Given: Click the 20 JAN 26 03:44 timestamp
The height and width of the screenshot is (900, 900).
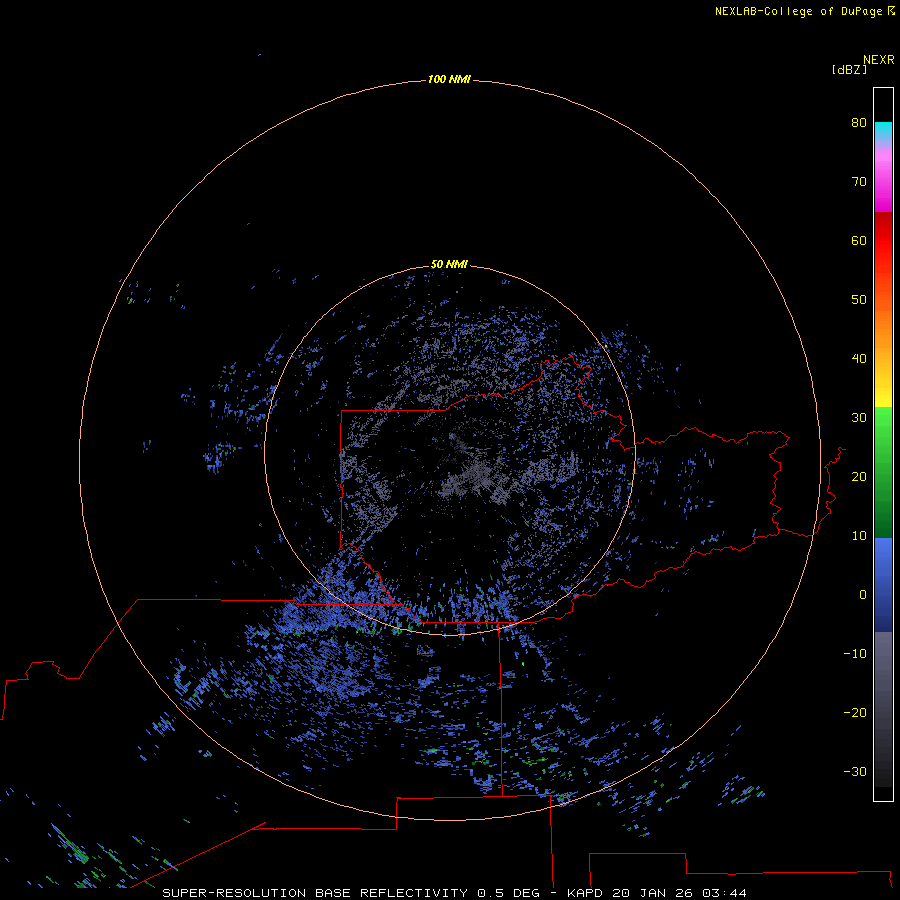Looking at the screenshot, I should 679,893.
